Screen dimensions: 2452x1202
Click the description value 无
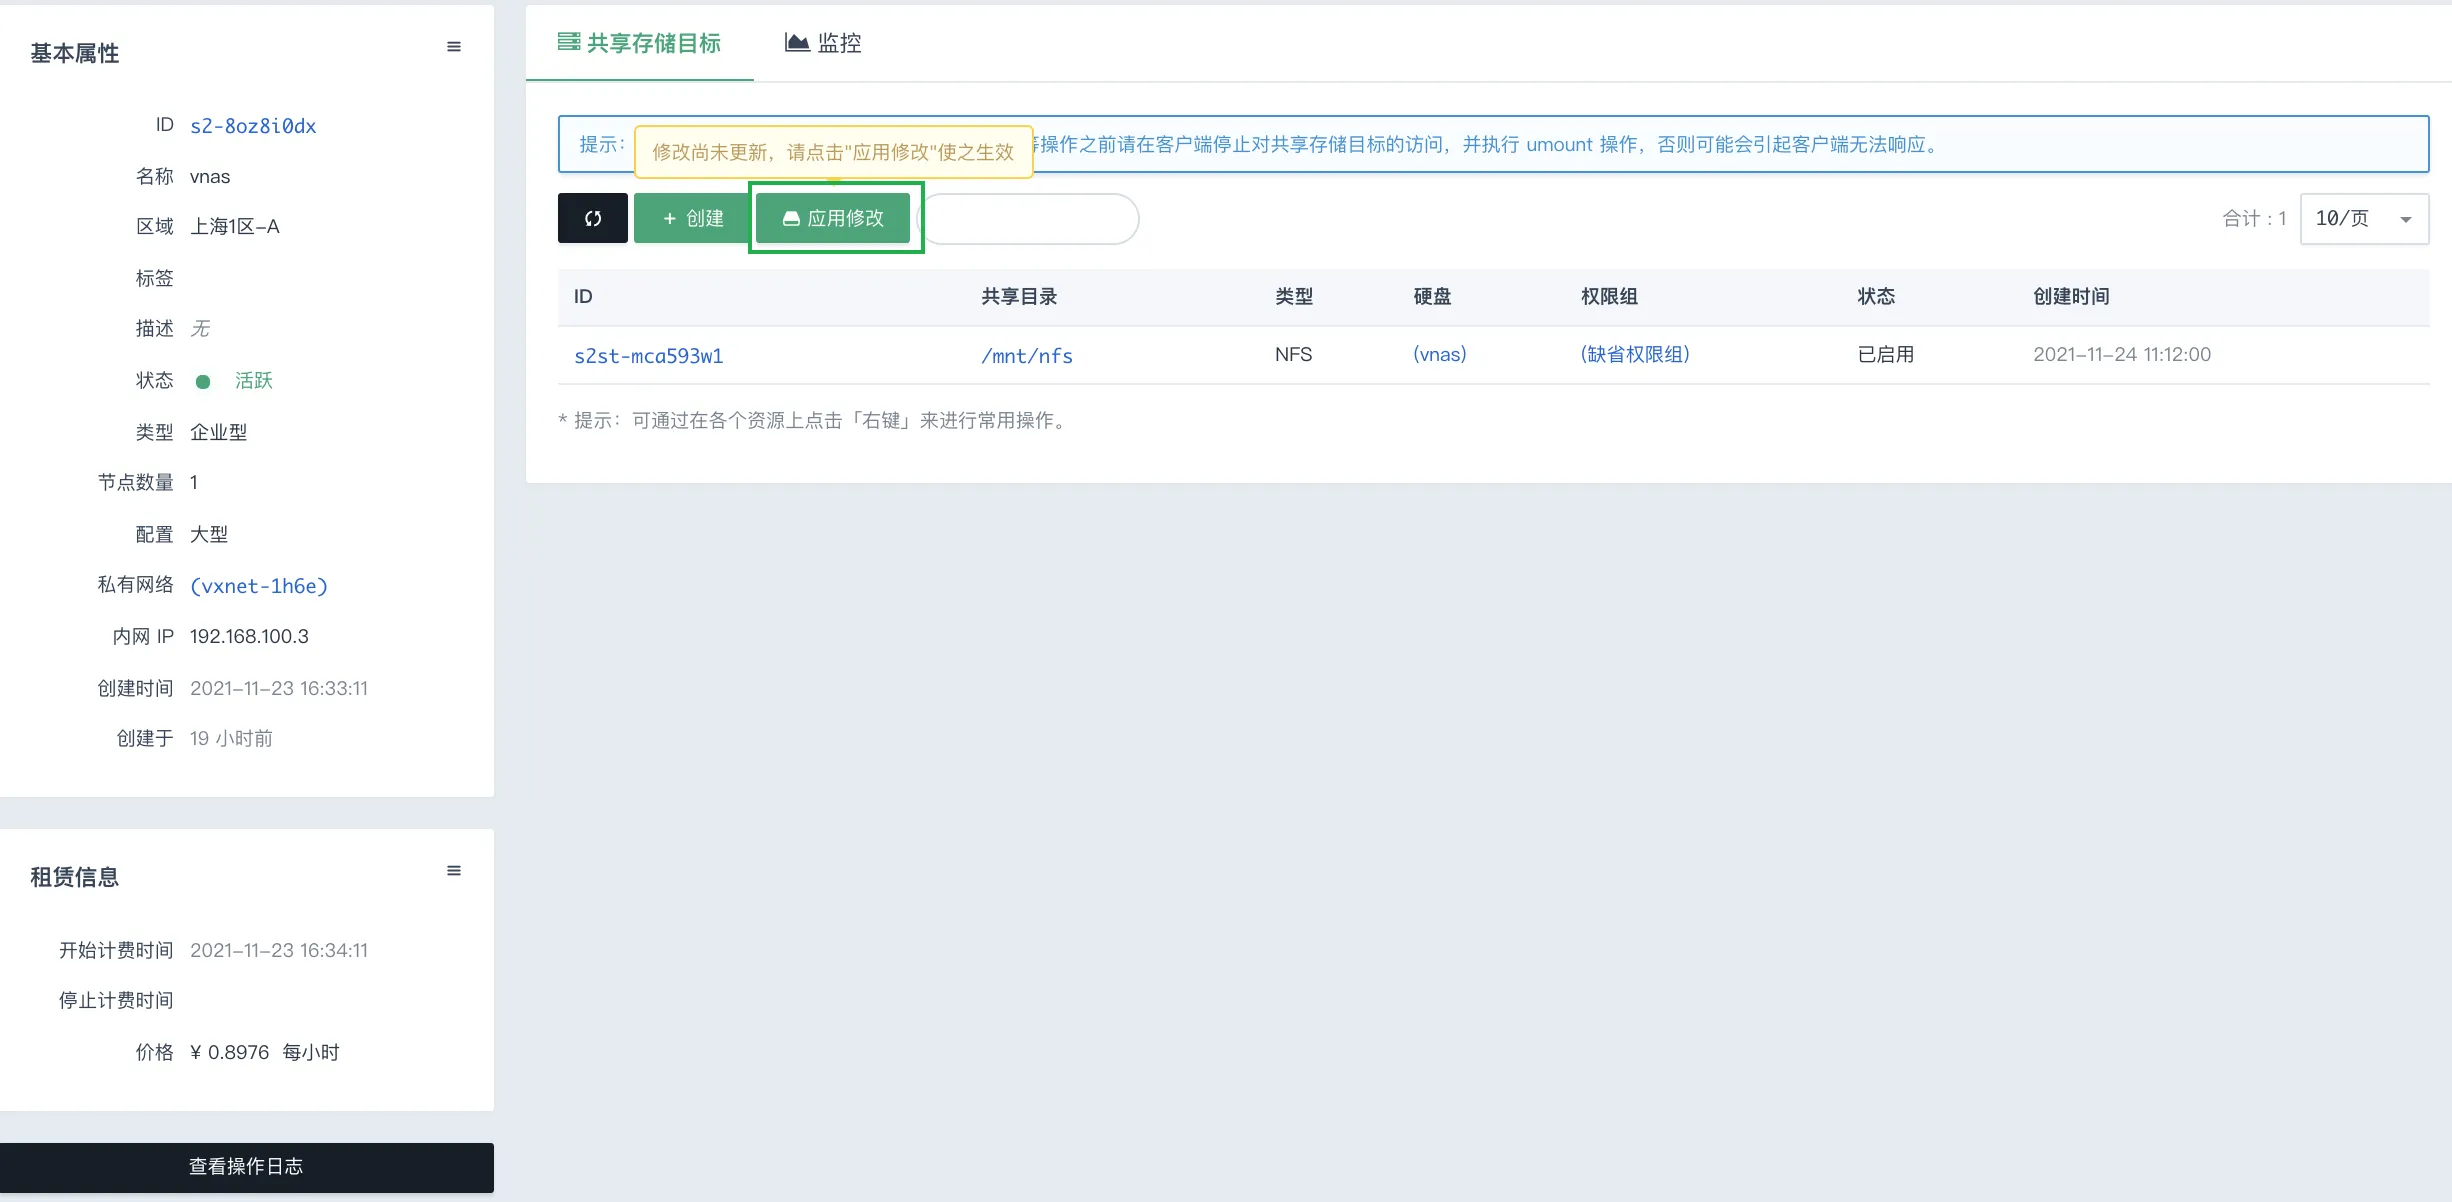(x=200, y=328)
